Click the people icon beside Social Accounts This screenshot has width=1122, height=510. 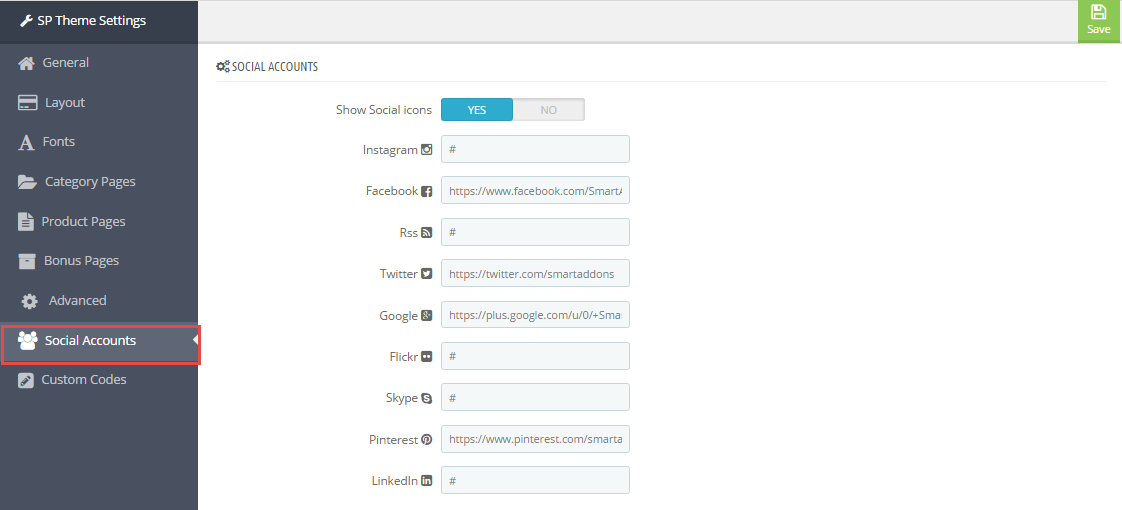pos(28,340)
